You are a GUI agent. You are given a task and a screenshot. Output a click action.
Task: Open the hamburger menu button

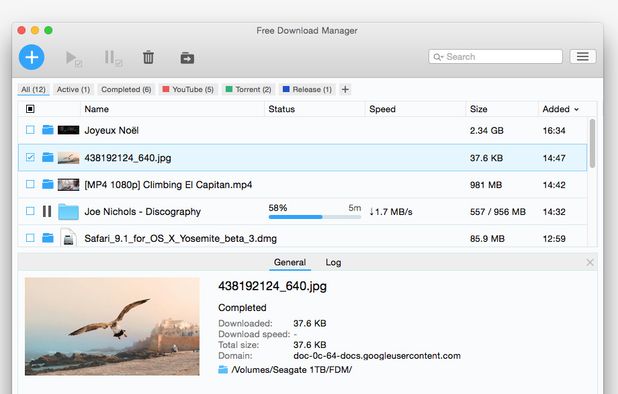pyautogui.click(x=583, y=56)
